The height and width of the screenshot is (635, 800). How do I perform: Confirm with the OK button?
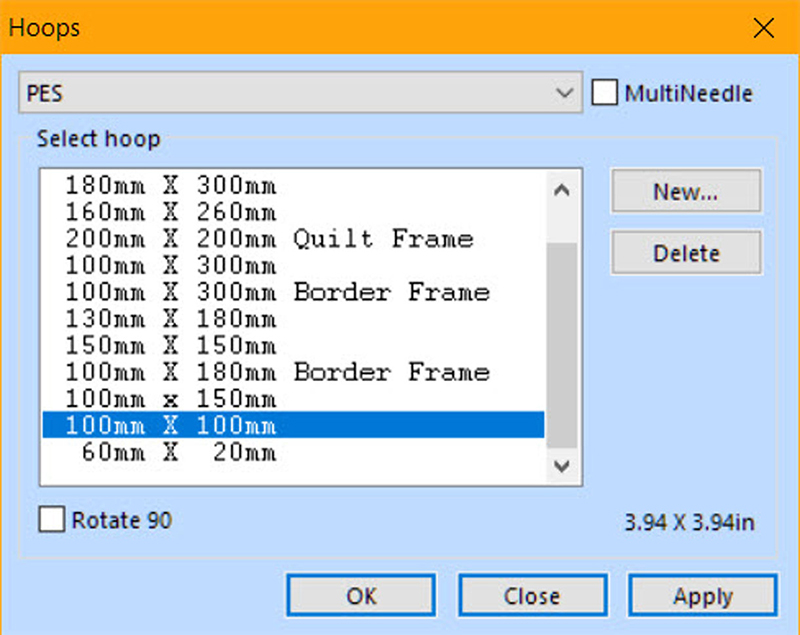pyautogui.click(x=361, y=596)
